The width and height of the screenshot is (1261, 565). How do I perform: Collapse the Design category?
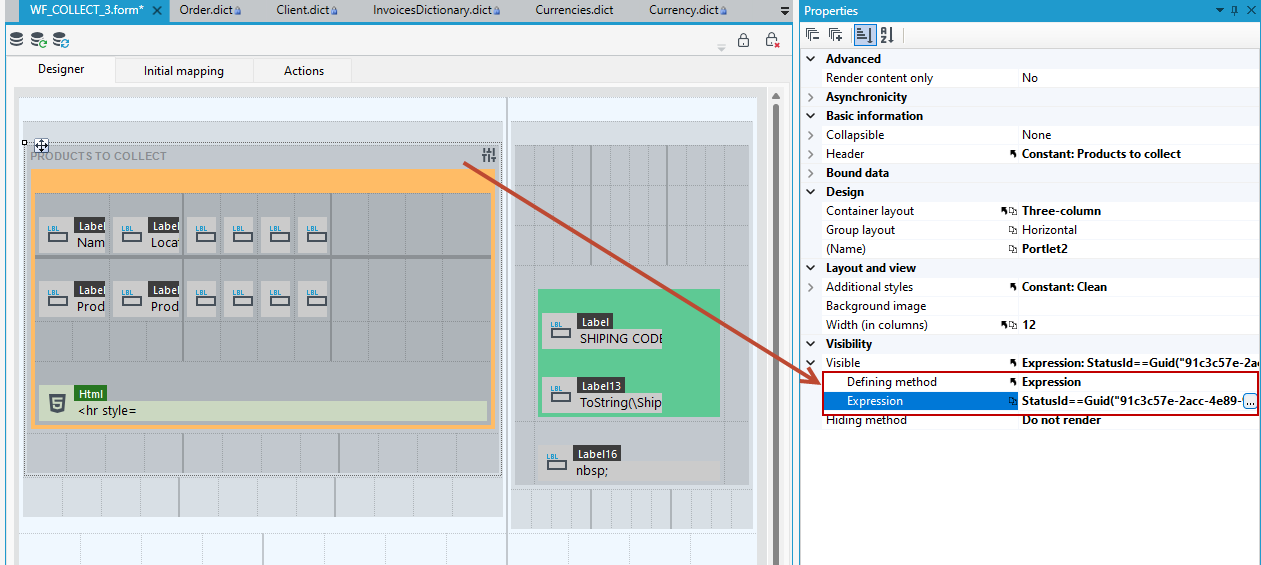point(811,192)
